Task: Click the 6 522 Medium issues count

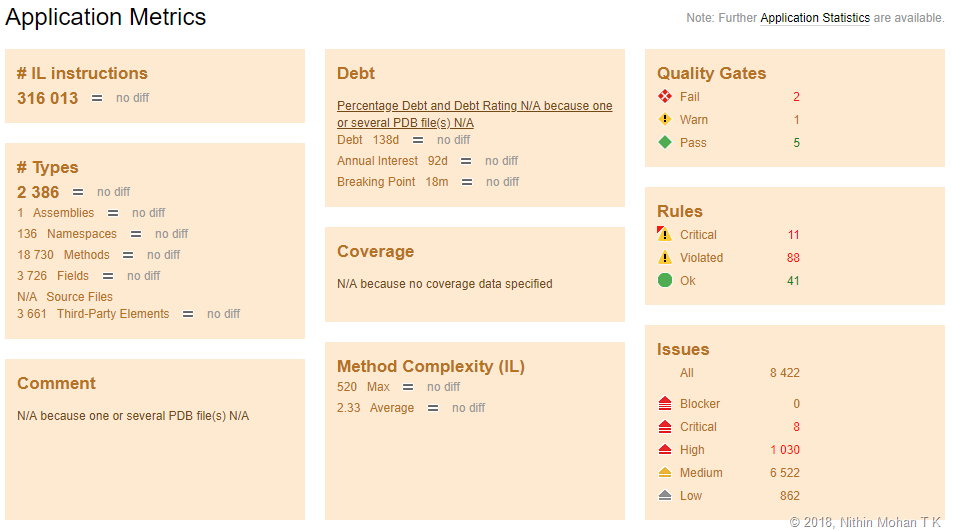Action: pos(784,473)
